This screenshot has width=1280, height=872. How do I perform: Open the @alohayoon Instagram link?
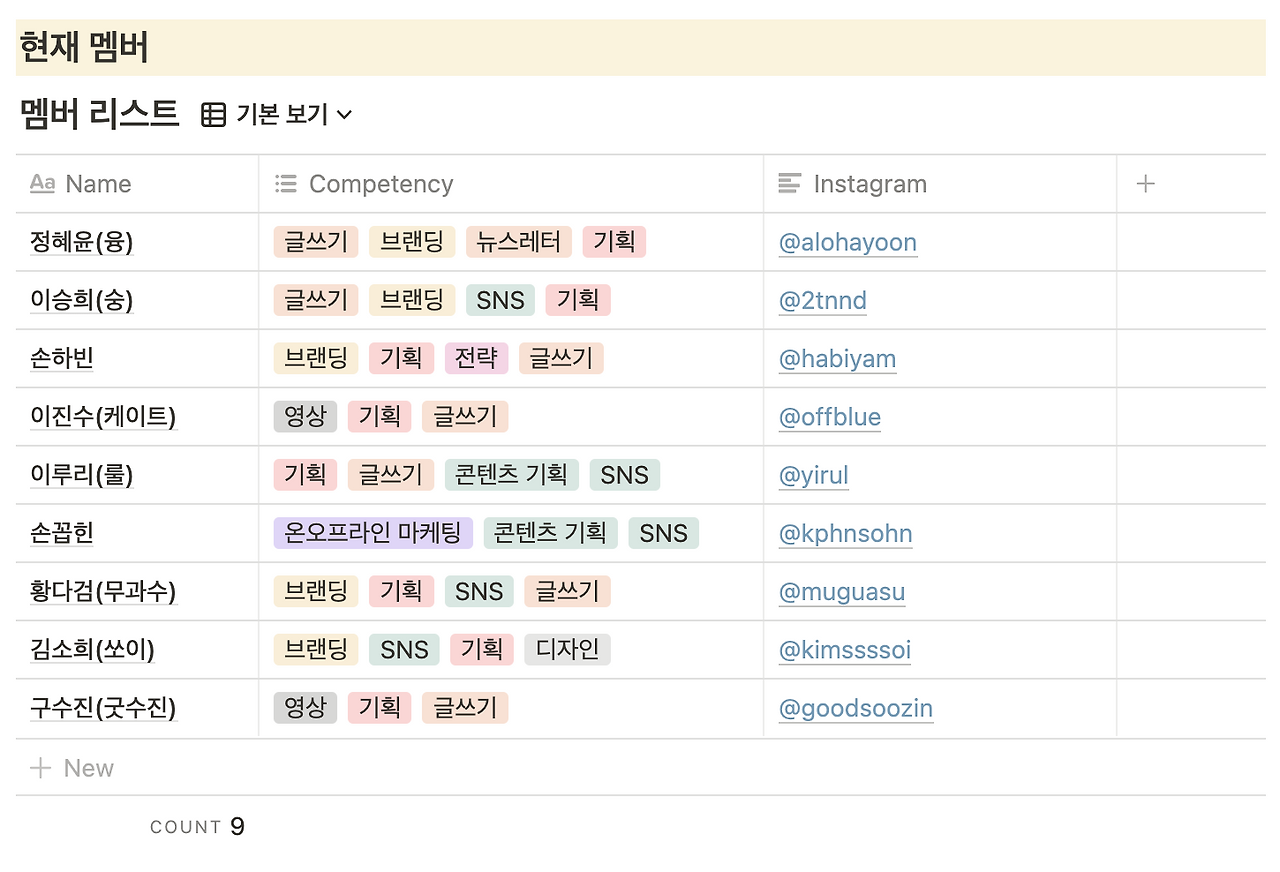(x=848, y=243)
